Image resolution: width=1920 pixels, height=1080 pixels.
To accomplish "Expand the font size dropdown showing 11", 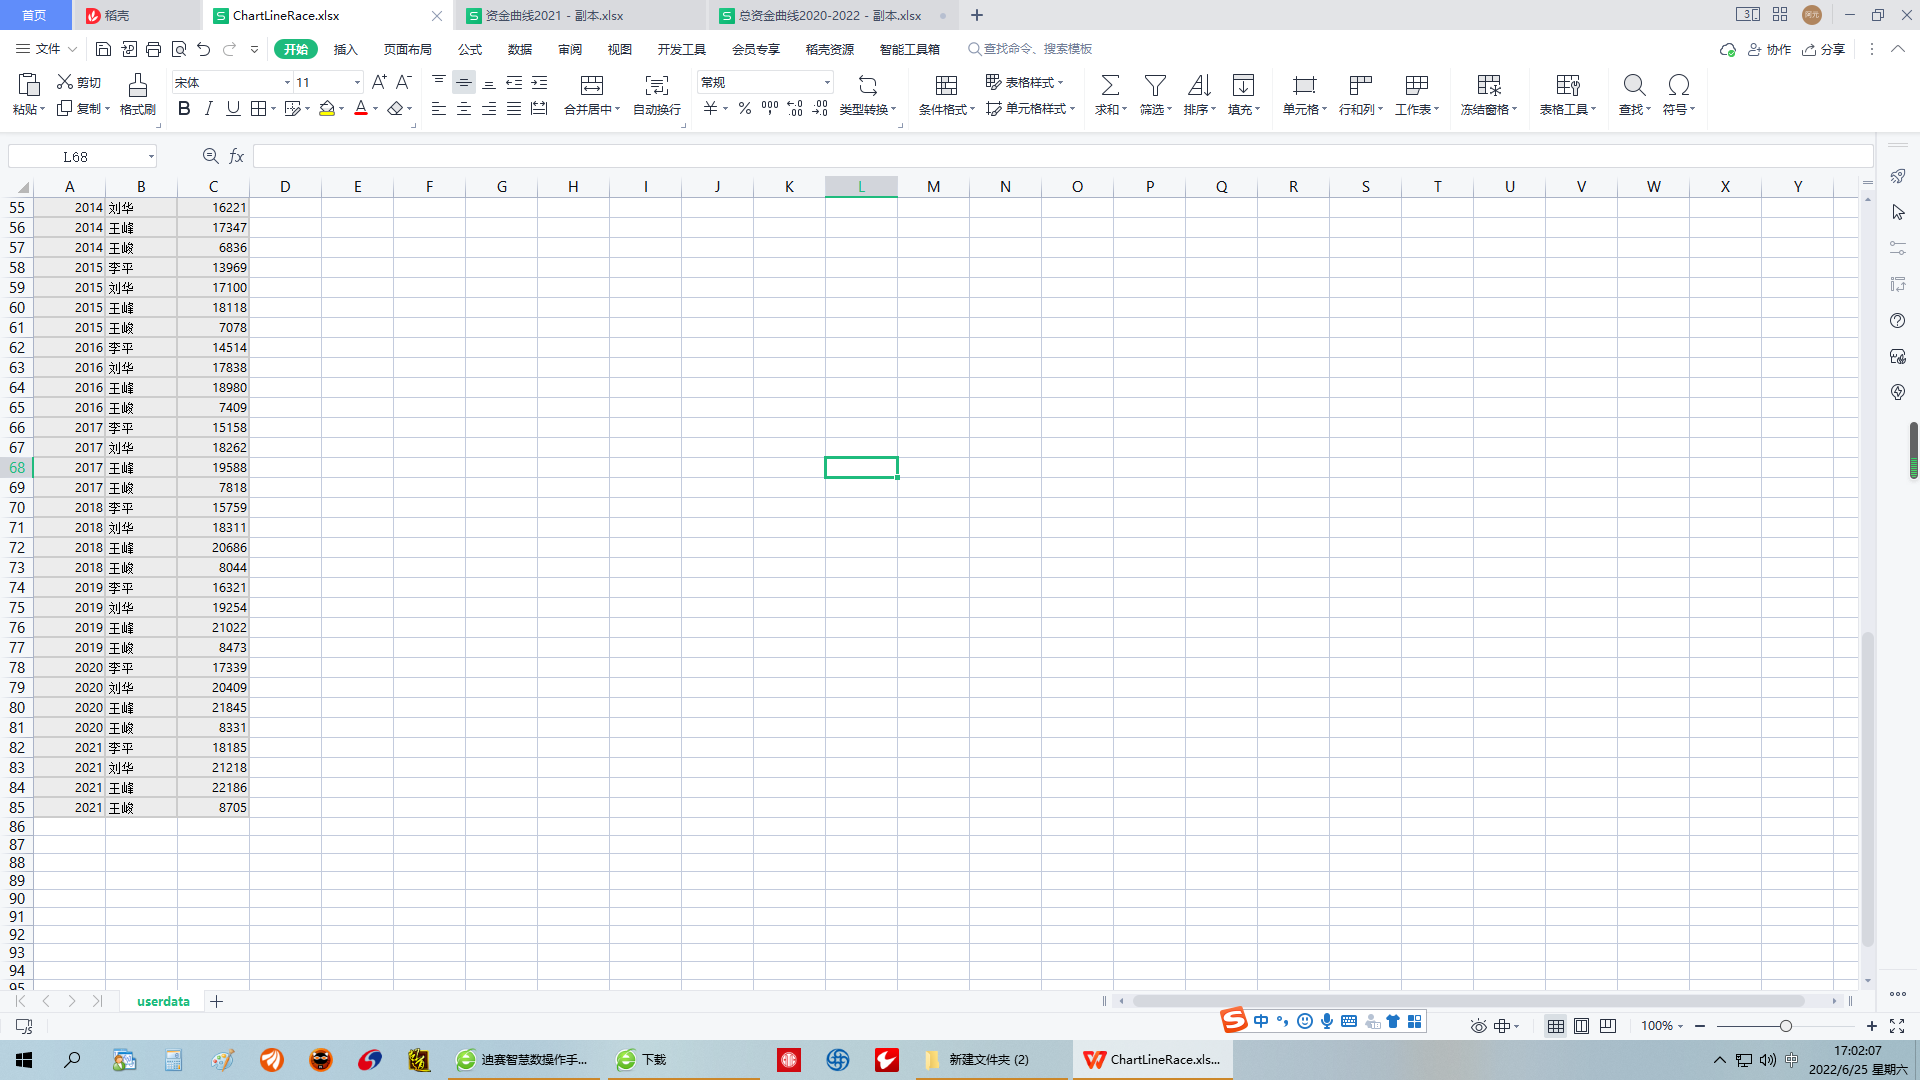I will point(357,83).
